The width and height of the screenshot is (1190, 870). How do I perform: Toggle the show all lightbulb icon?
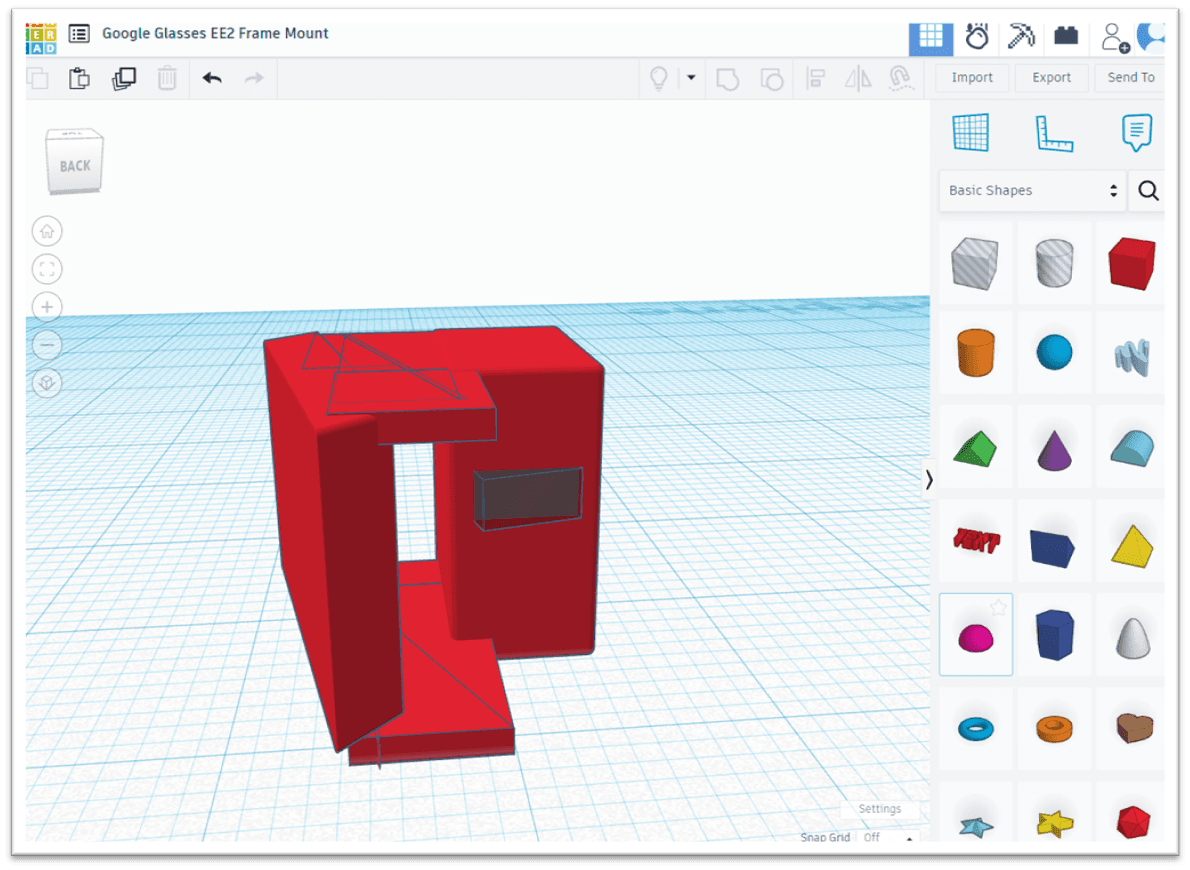[x=659, y=78]
